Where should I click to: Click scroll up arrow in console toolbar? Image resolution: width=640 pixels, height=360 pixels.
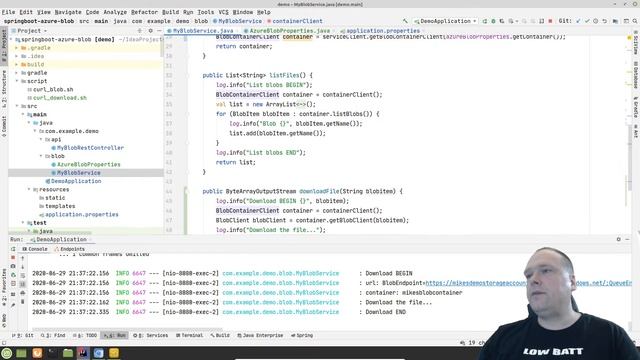tap(23, 258)
